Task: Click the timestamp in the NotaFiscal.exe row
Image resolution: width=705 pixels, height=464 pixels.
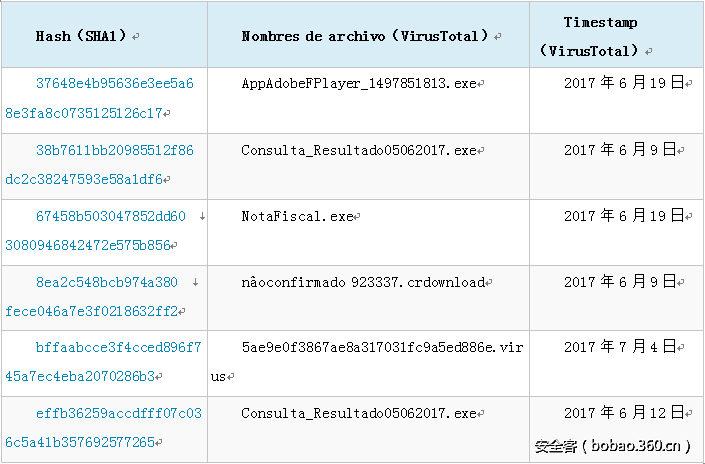Action: [x=623, y=216]
